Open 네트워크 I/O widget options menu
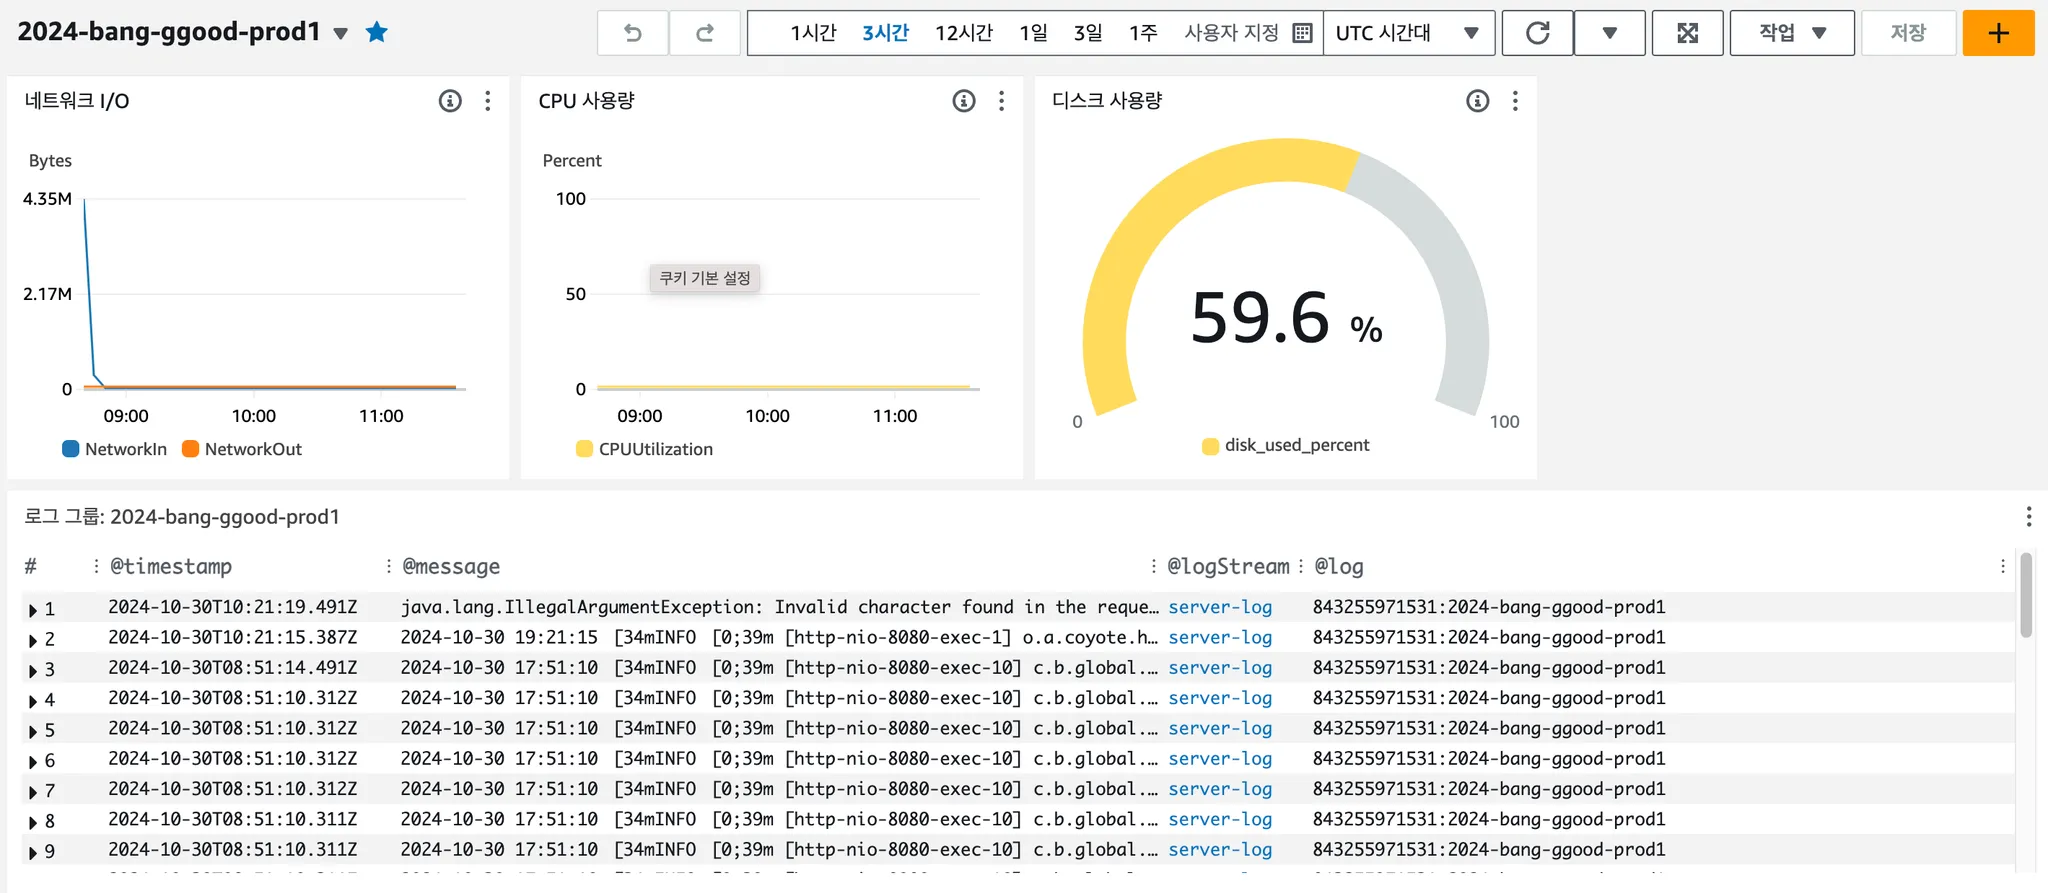 488,101
